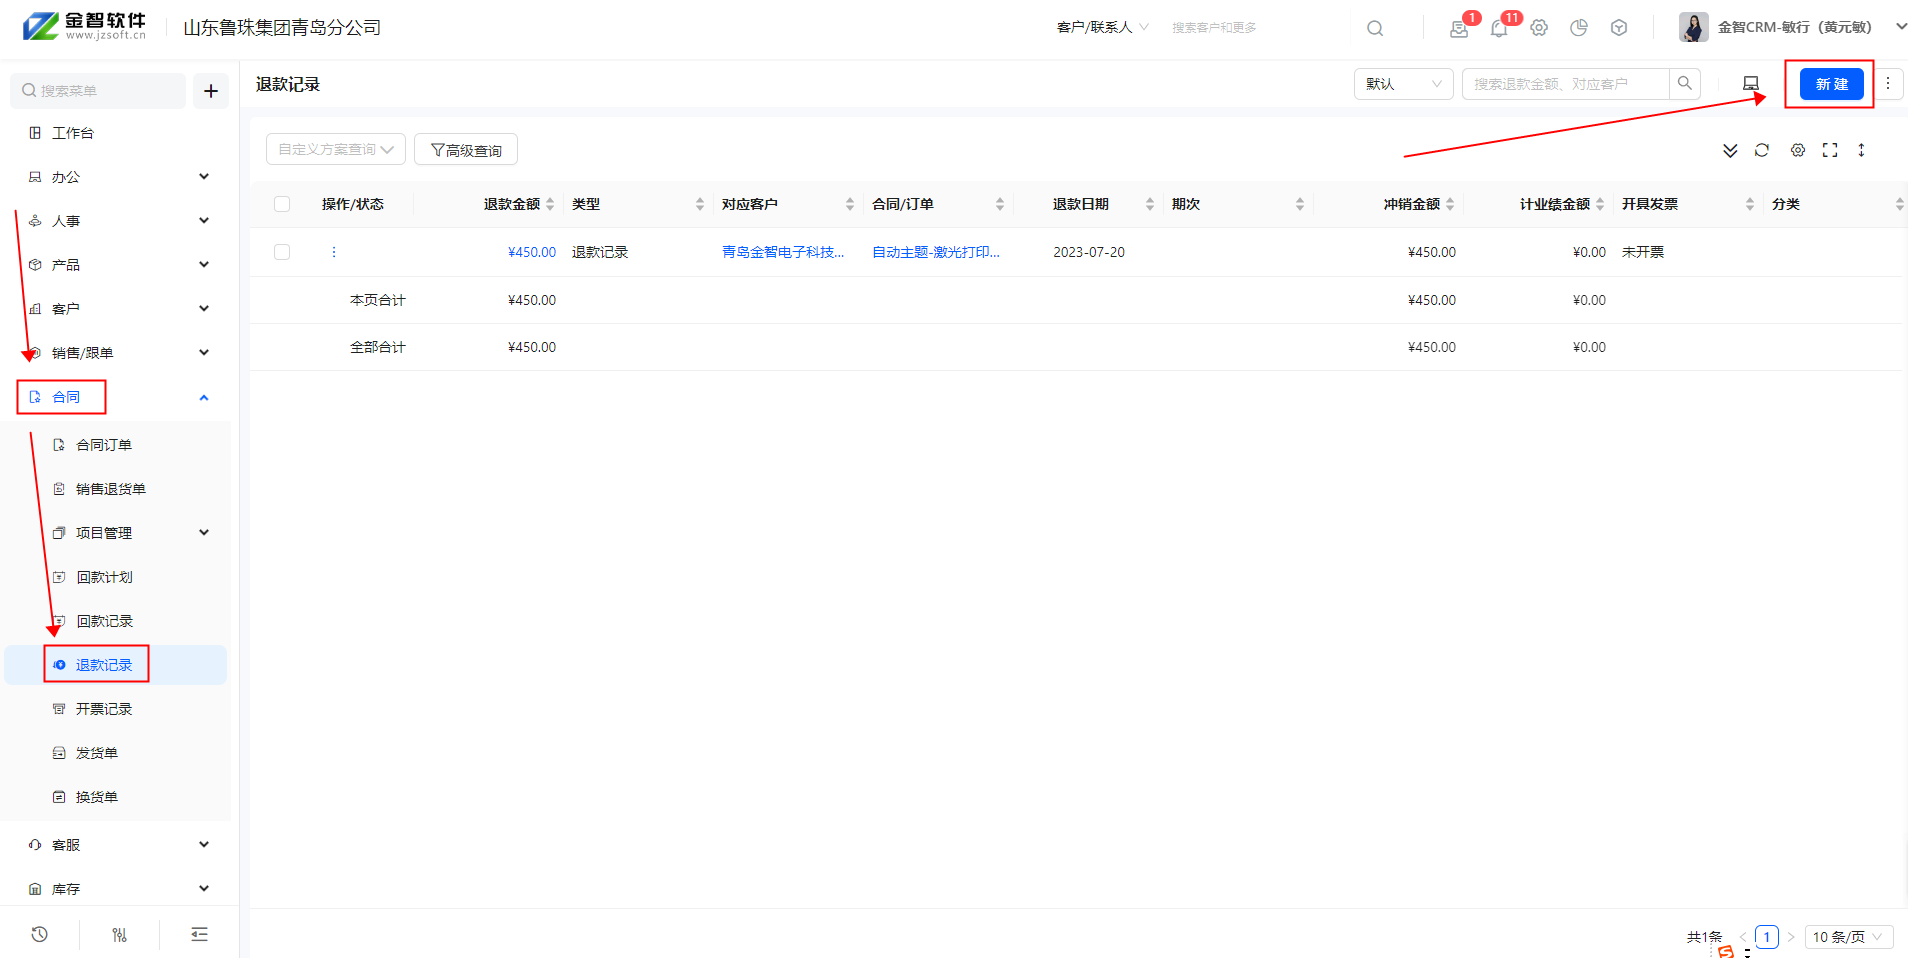This screenshot has height=958, width=1908.
Task: Open the 青岛金智电子科技 customer link
Action: pos(783,252)
